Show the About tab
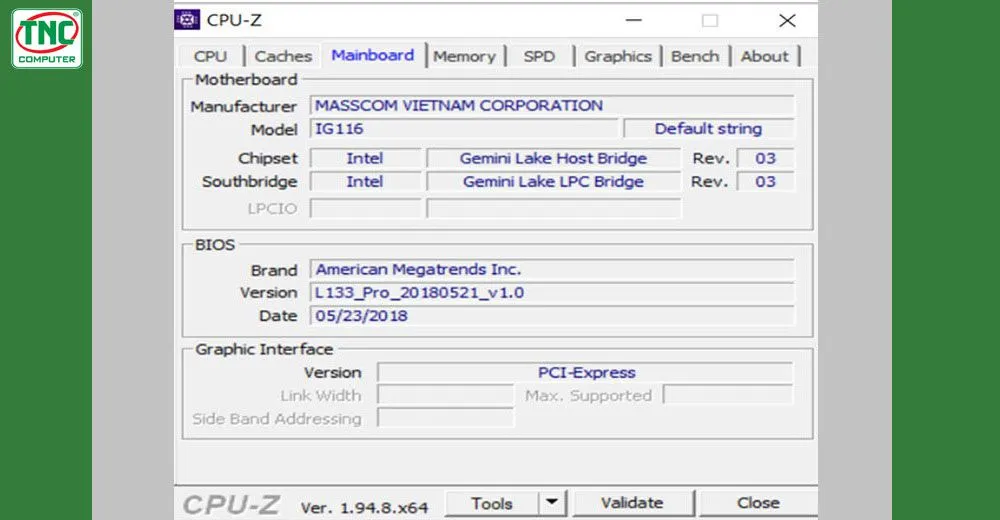Image resolution: width=1000 pixels, height=520 pixels. click(x=764, y=56)
